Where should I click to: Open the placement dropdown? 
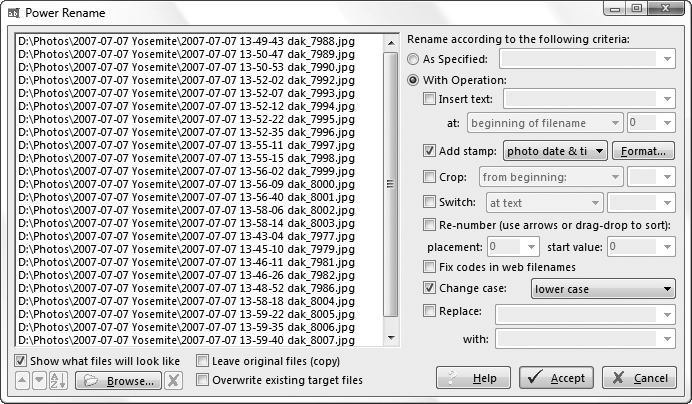tap(513, 246)
